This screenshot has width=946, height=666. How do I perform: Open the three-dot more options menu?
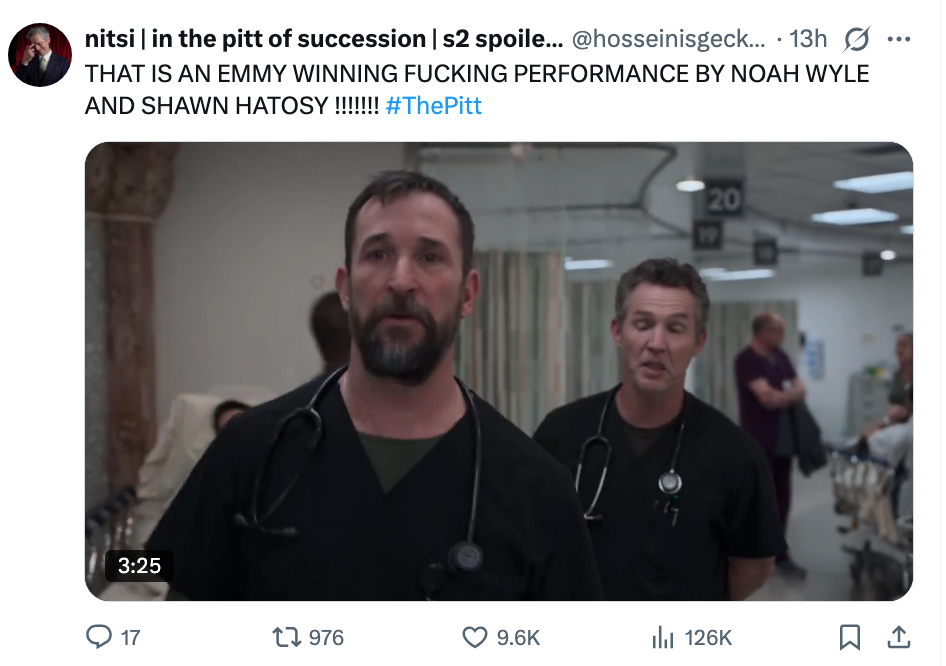[899, 39]
